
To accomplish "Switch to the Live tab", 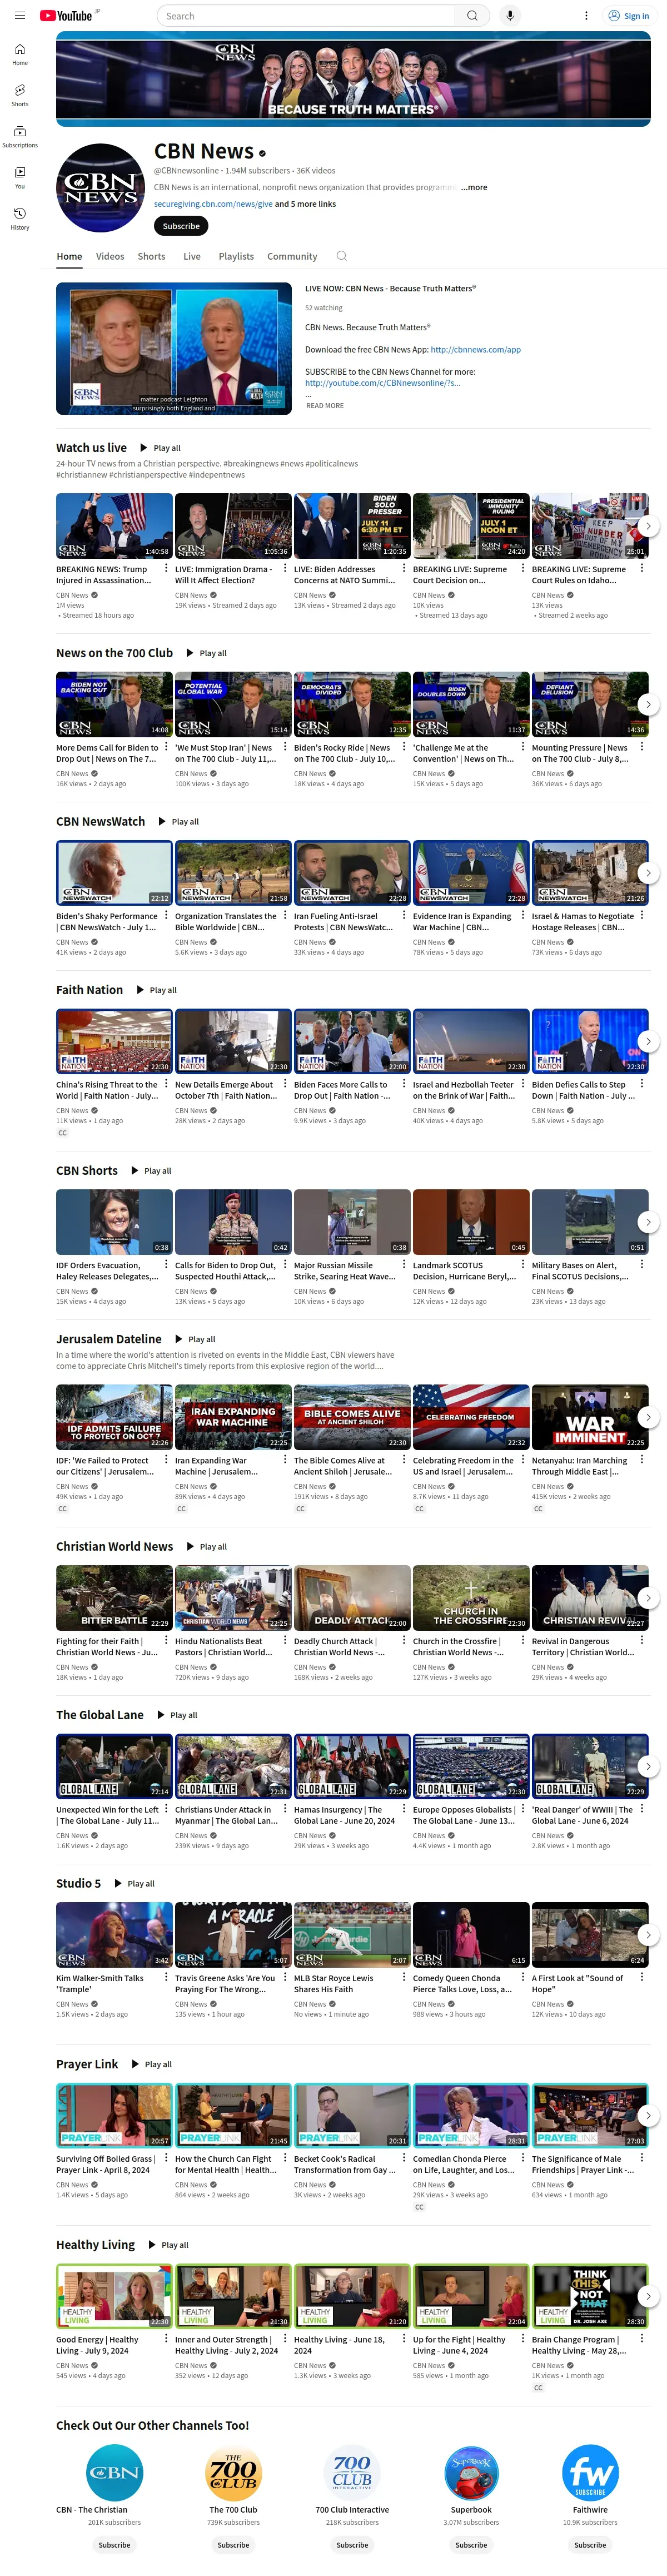I will click(x=192, y=257).
